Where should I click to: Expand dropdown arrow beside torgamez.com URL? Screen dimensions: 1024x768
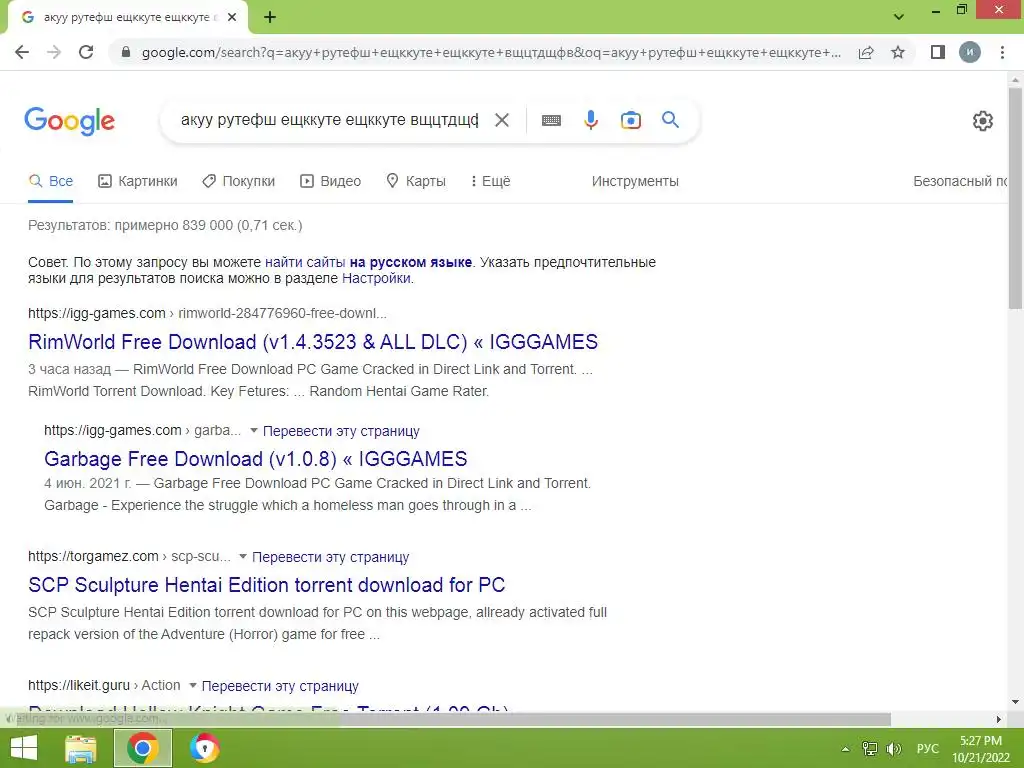click(243, 556)
